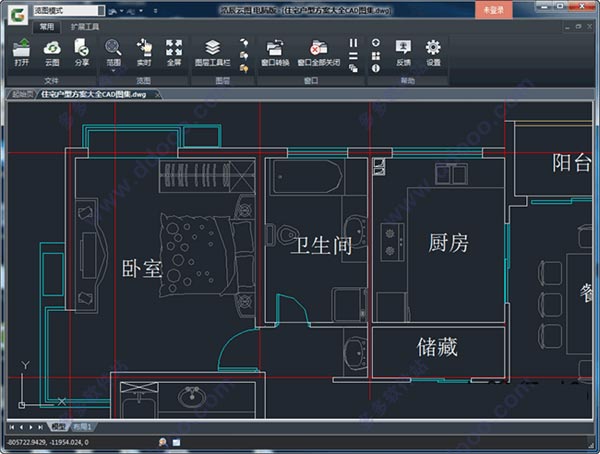
Task: Switch to the 常用 ribbon tab
Action: coord(47,26)
